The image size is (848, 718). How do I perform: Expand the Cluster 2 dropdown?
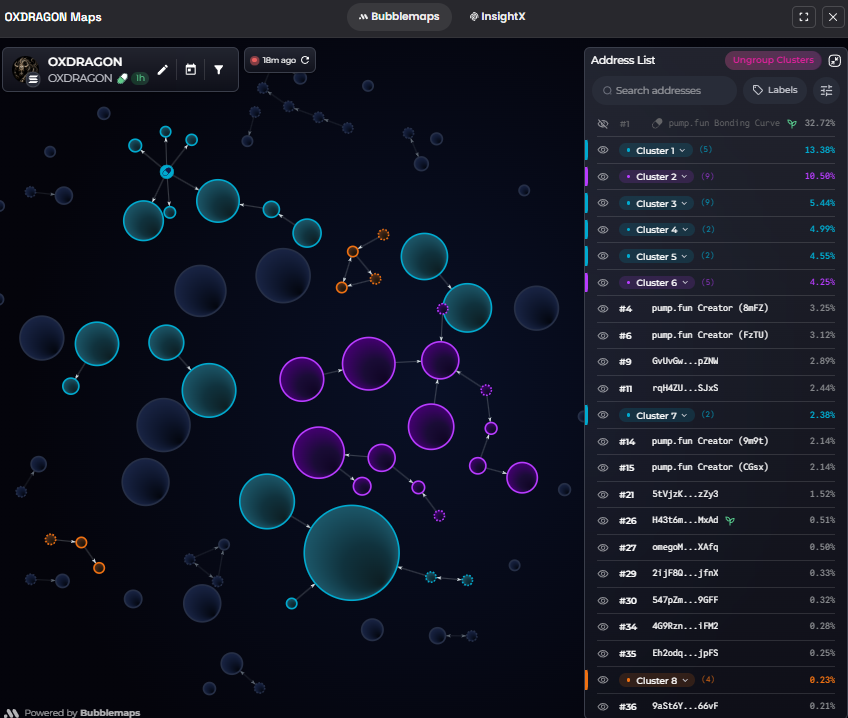pyautogui.click(x=657, y=177)
